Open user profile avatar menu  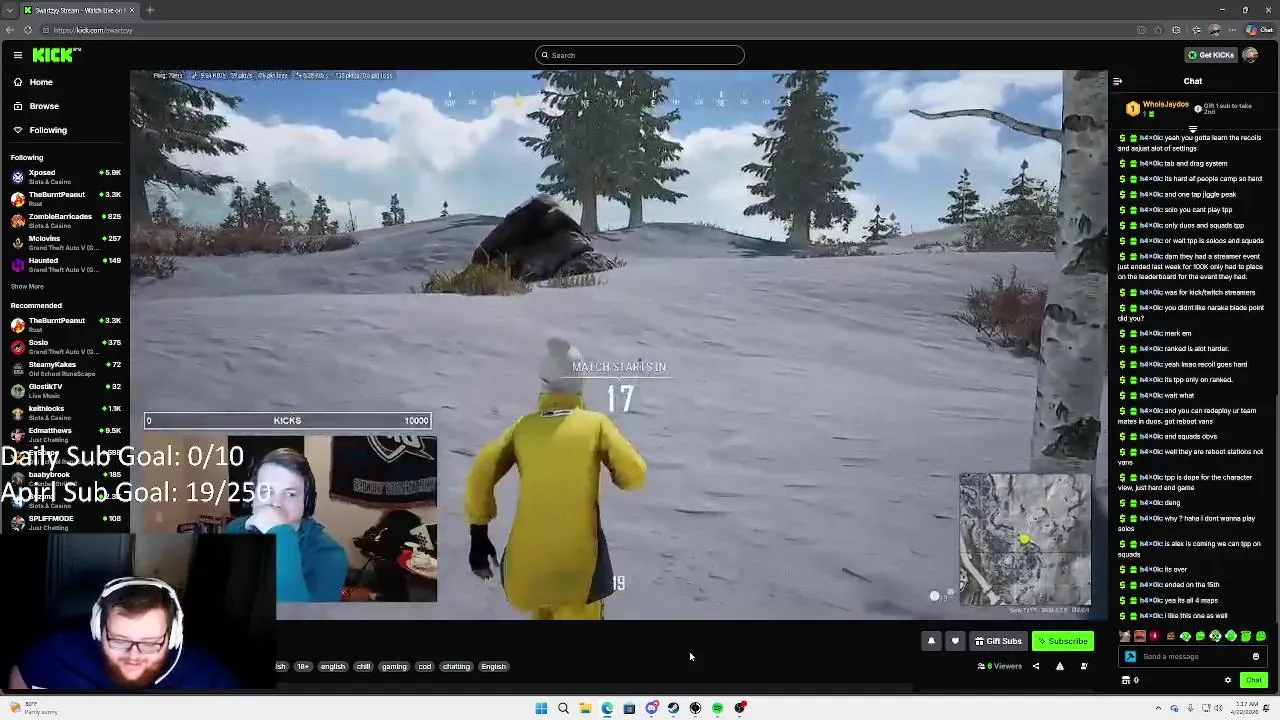click(1250, 55)
